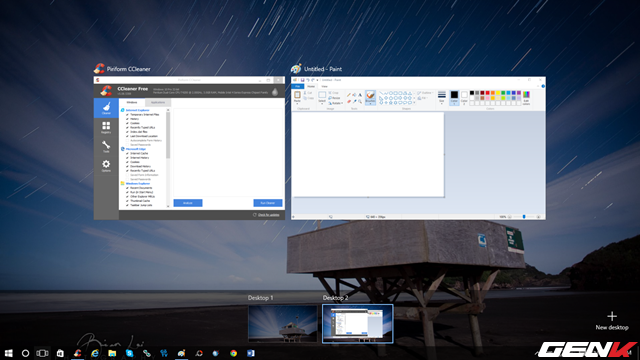Select the Text tool in Paint
Image resolution: width=640 pixels, height=360 pixels.
tap(360, 95)
